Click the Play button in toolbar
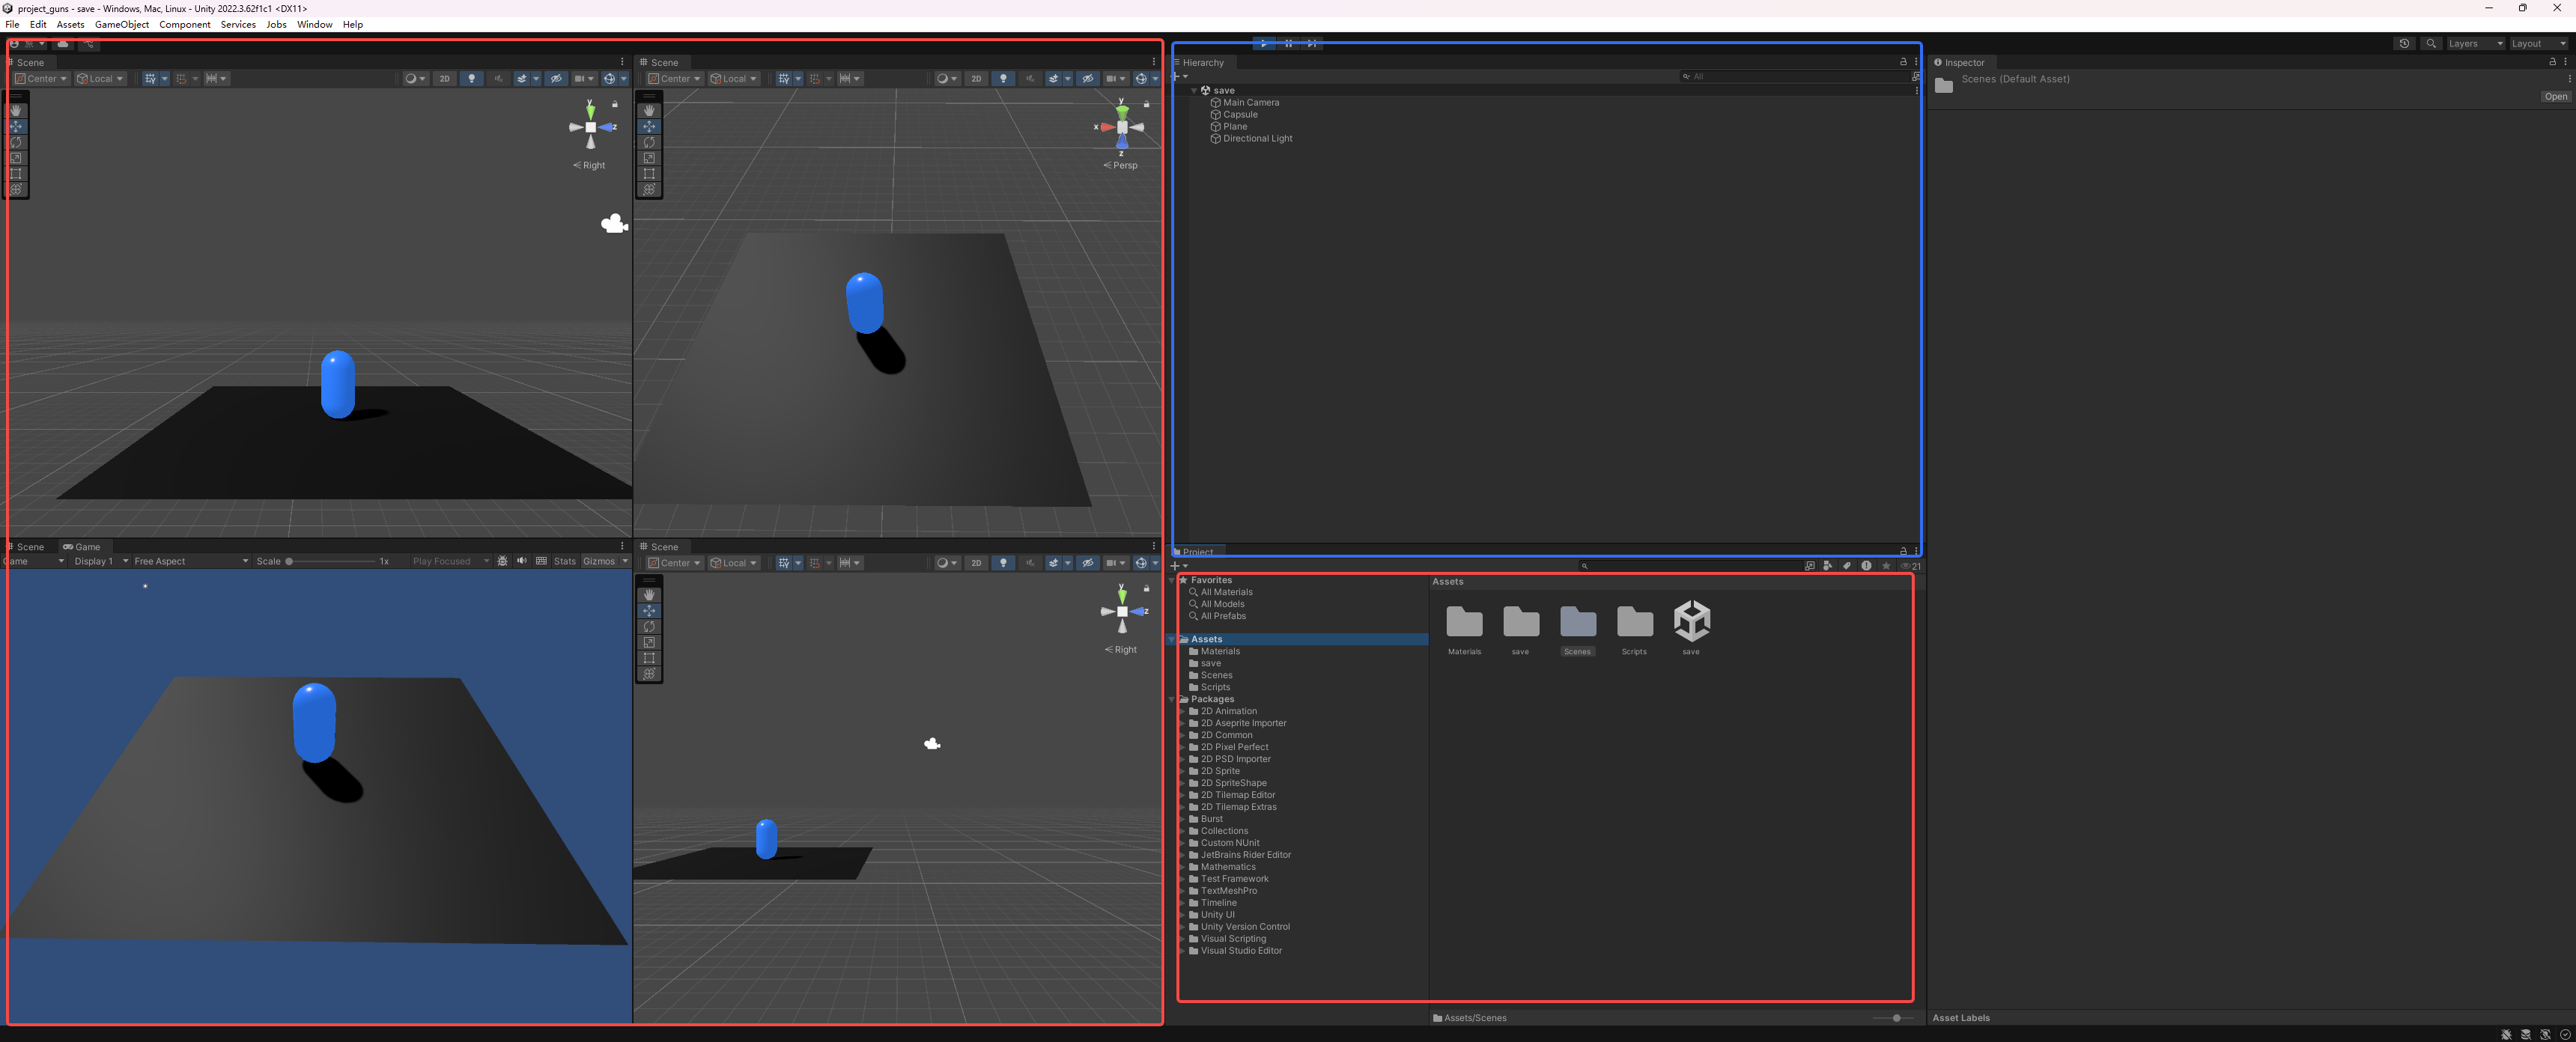This screenshot has width=2576, height=1042. click(x=1264, y=43)
